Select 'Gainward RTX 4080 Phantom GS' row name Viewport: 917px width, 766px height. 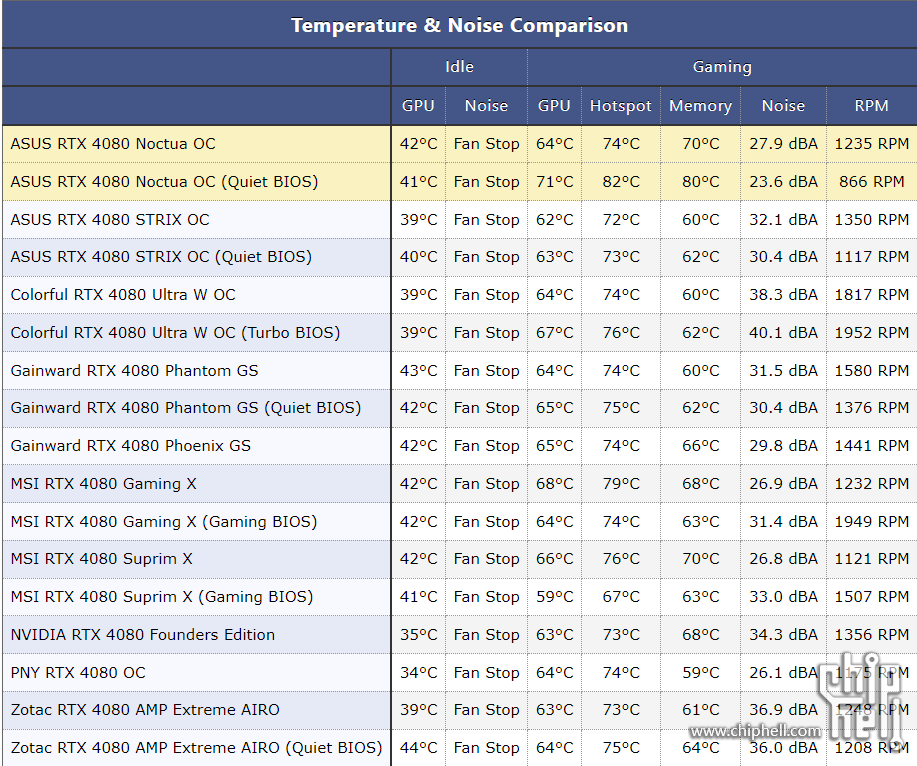(x=135, y=371)
